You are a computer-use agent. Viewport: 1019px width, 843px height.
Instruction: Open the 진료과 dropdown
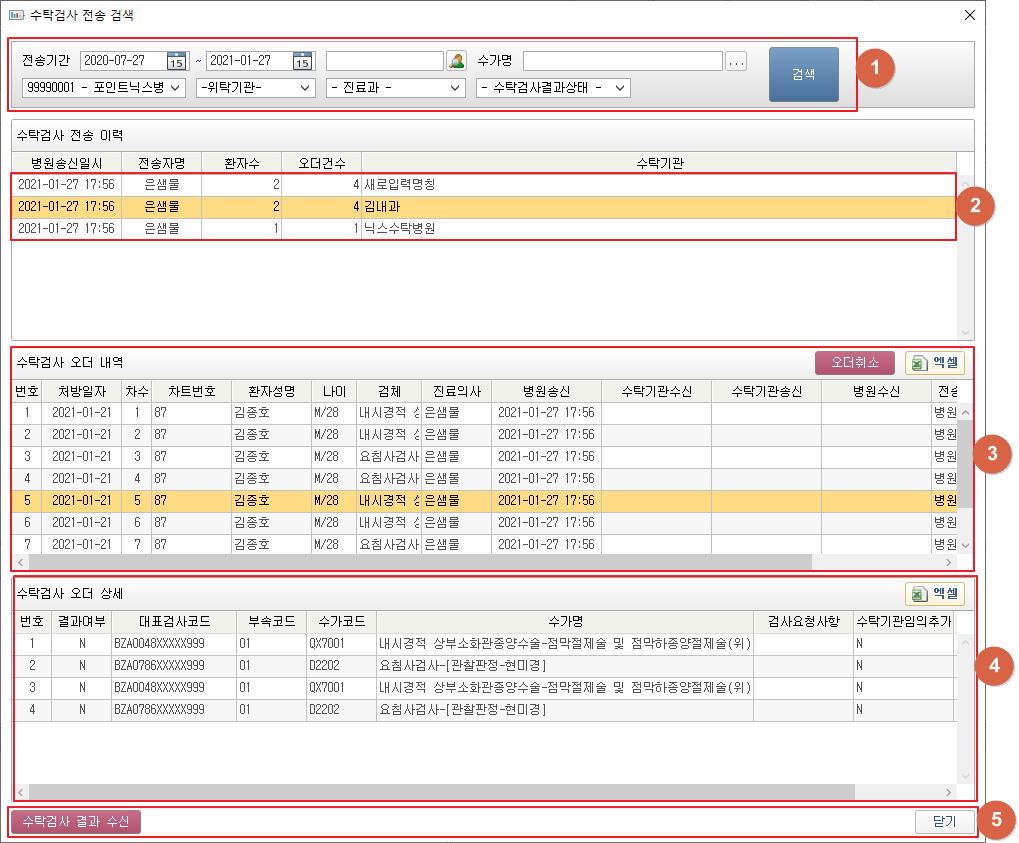tap(396, 88)
